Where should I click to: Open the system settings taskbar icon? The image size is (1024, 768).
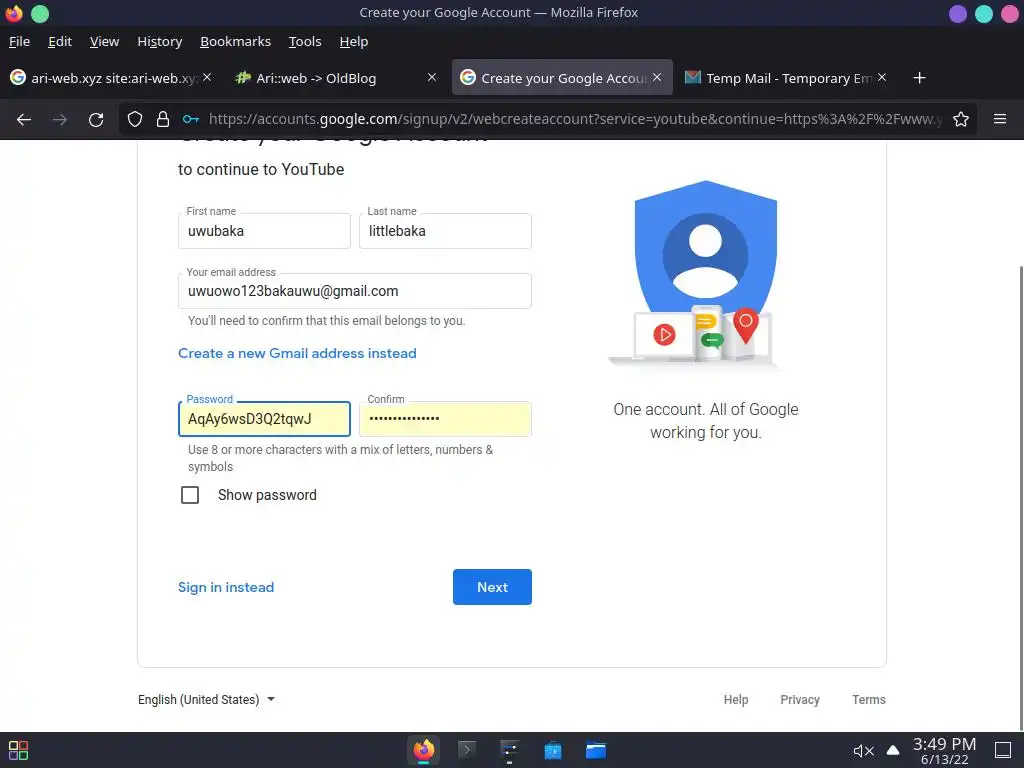pyautogui.click(x=509, y=750)
